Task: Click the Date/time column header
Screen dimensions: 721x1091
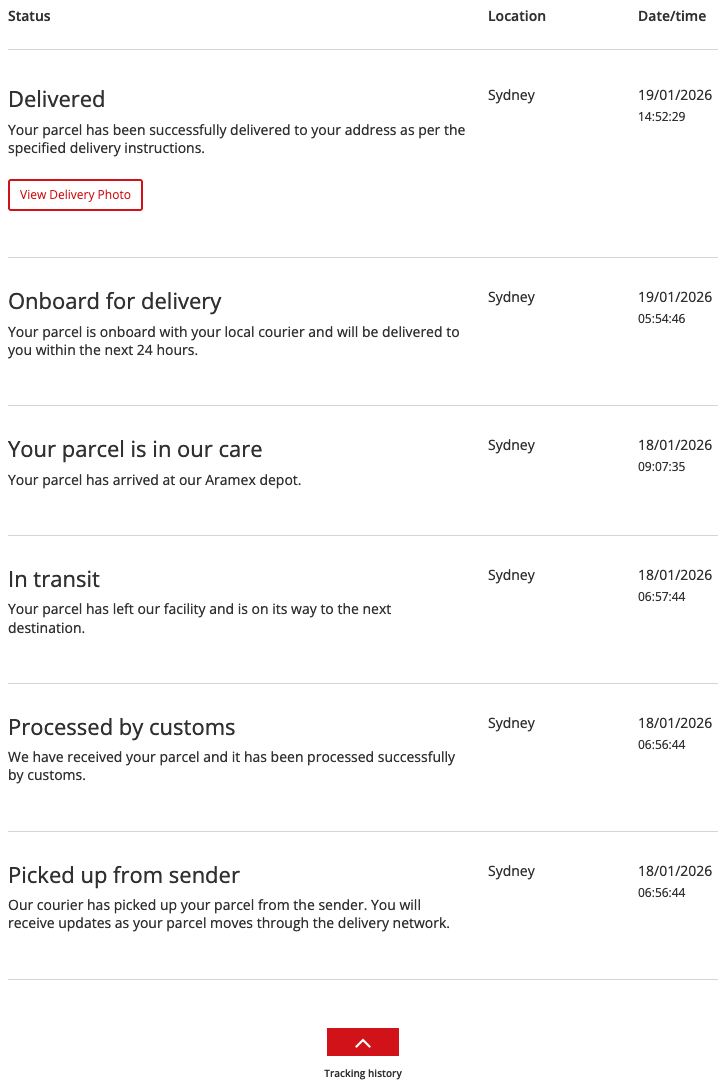Action: pyautogui.click(x=672, y=16)
